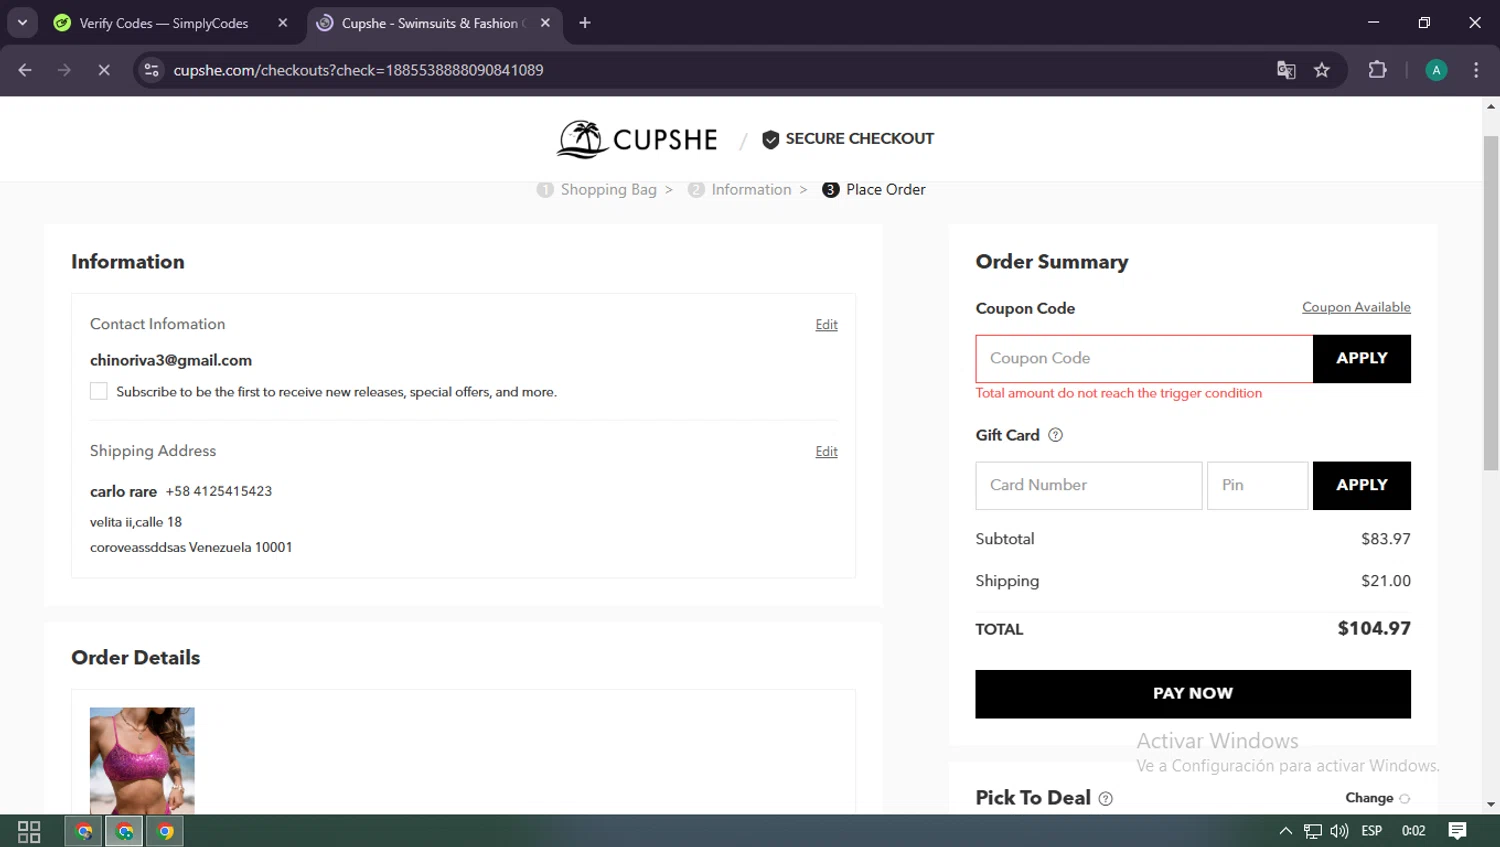This screenshot has width=1500, height=847.
Task: Click phone number +58 4125415423
Action: 219,491
